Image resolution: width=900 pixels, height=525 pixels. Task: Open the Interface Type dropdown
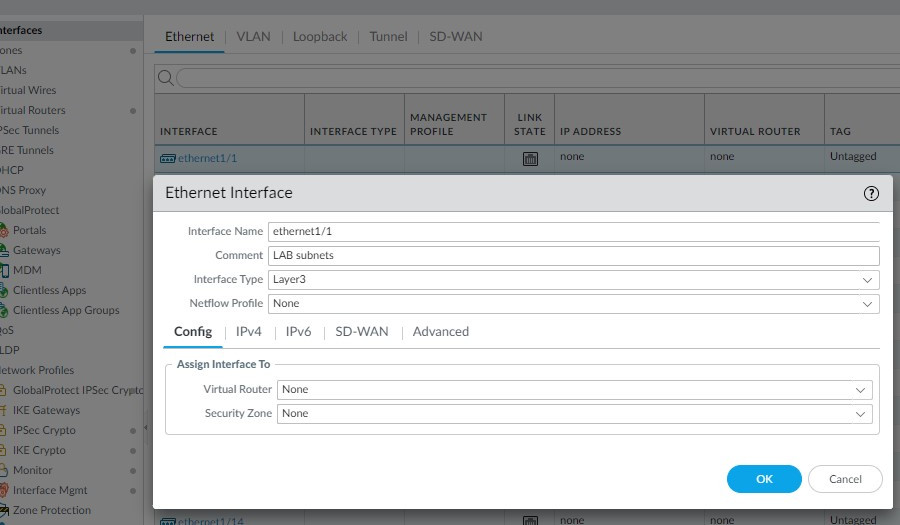(x=867, y=280)
